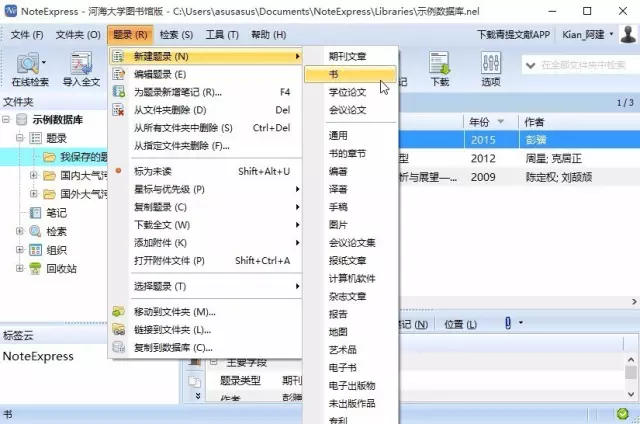
Task: Collapse the 示例数据库 tree node
Action: [x=6, y=120]
